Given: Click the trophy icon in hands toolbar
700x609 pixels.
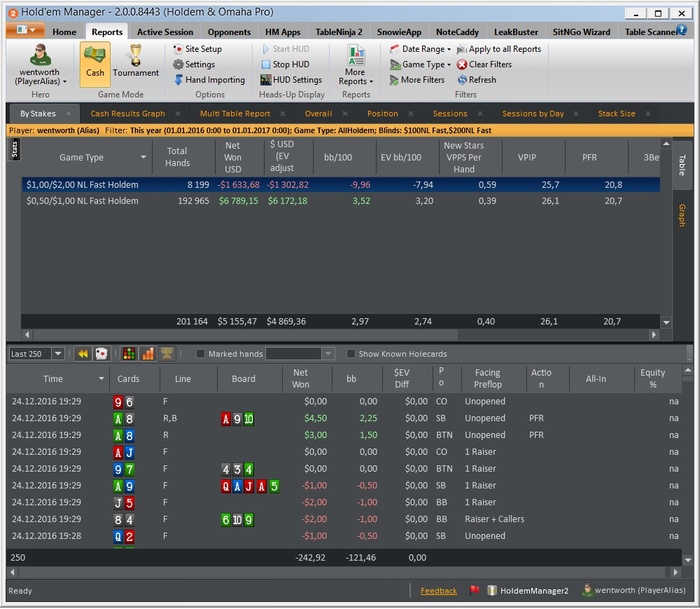Looking at the screenshot, I should point(167,354).
